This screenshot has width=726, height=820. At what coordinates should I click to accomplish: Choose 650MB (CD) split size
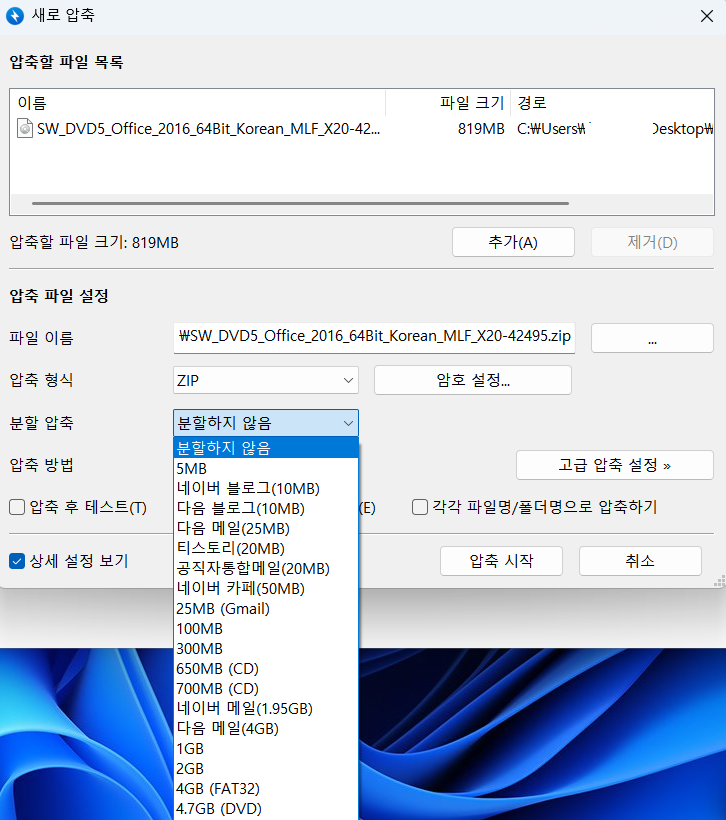[266, 669]
